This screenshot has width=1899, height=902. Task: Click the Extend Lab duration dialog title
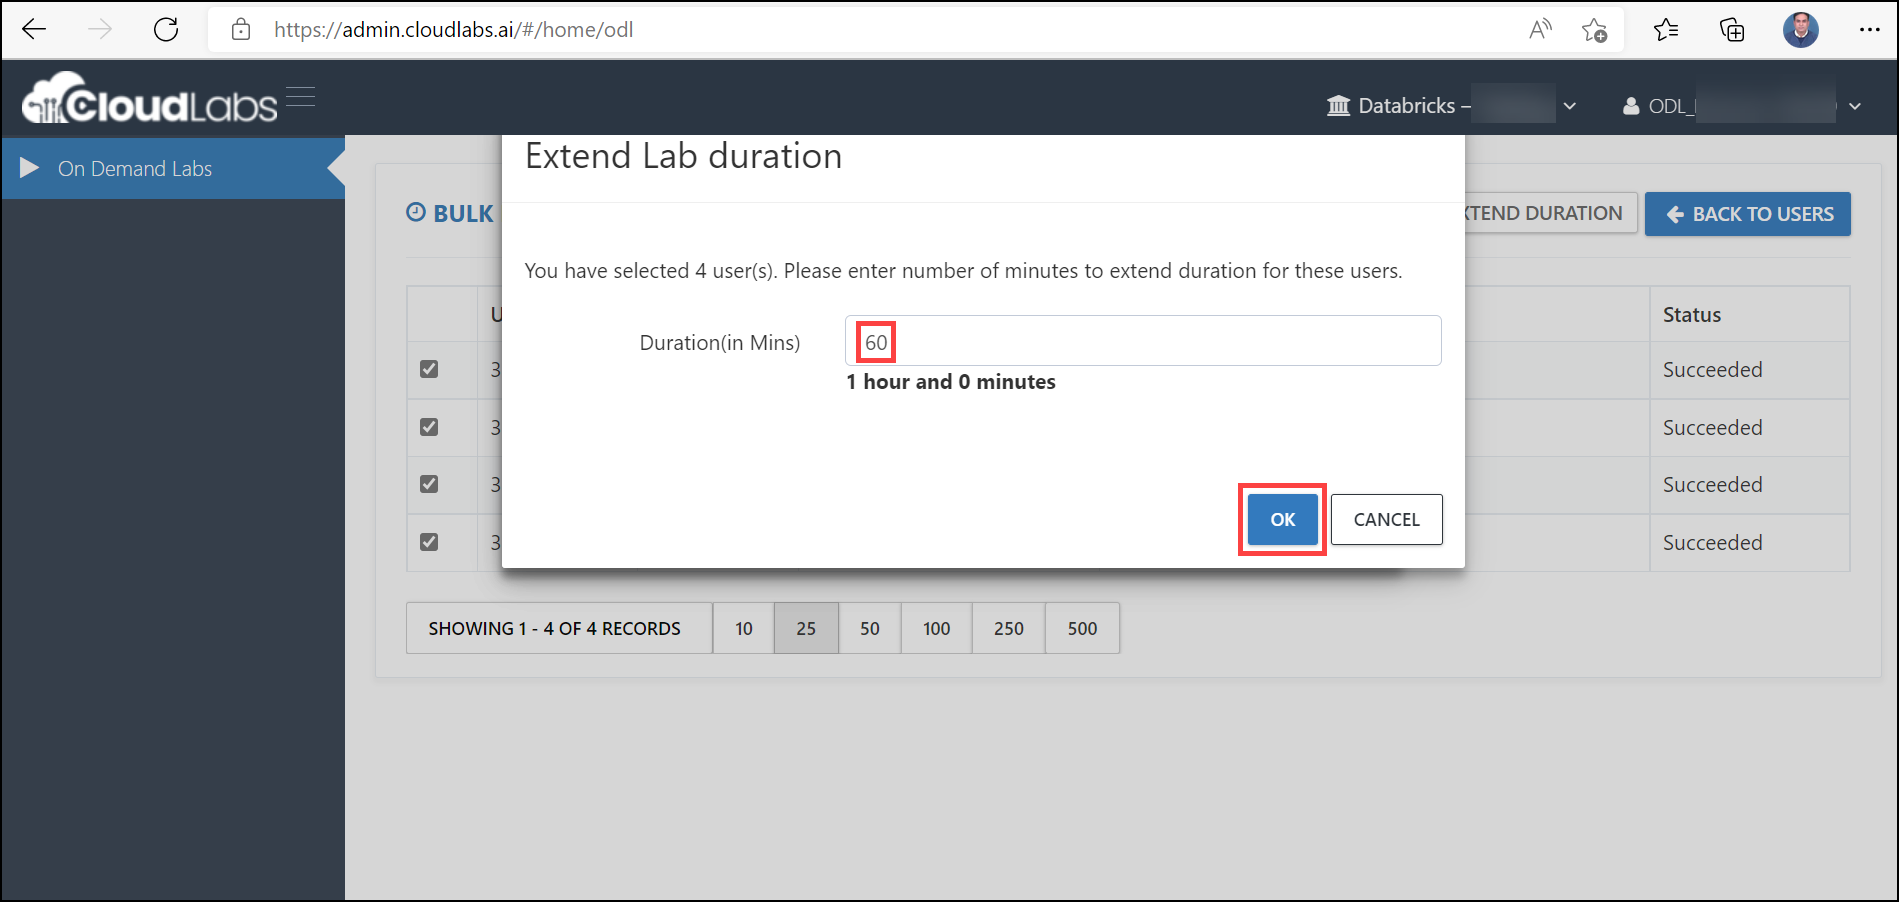pos(684,156)
